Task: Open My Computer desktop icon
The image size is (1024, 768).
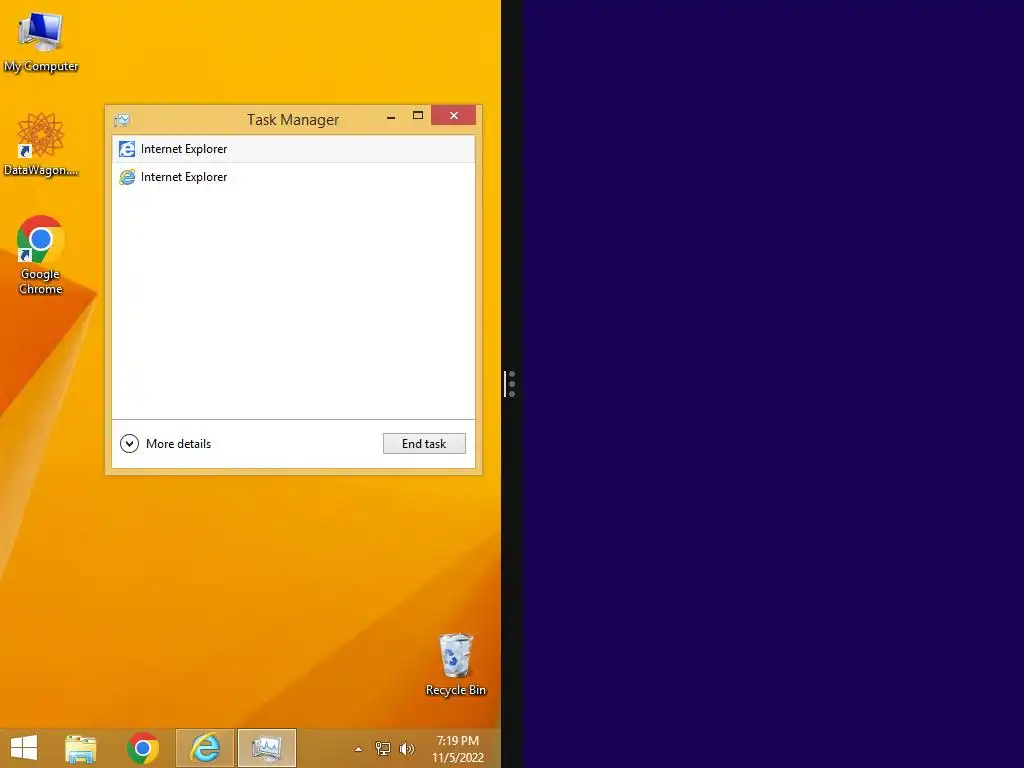Action: click(x=40, y=40)
